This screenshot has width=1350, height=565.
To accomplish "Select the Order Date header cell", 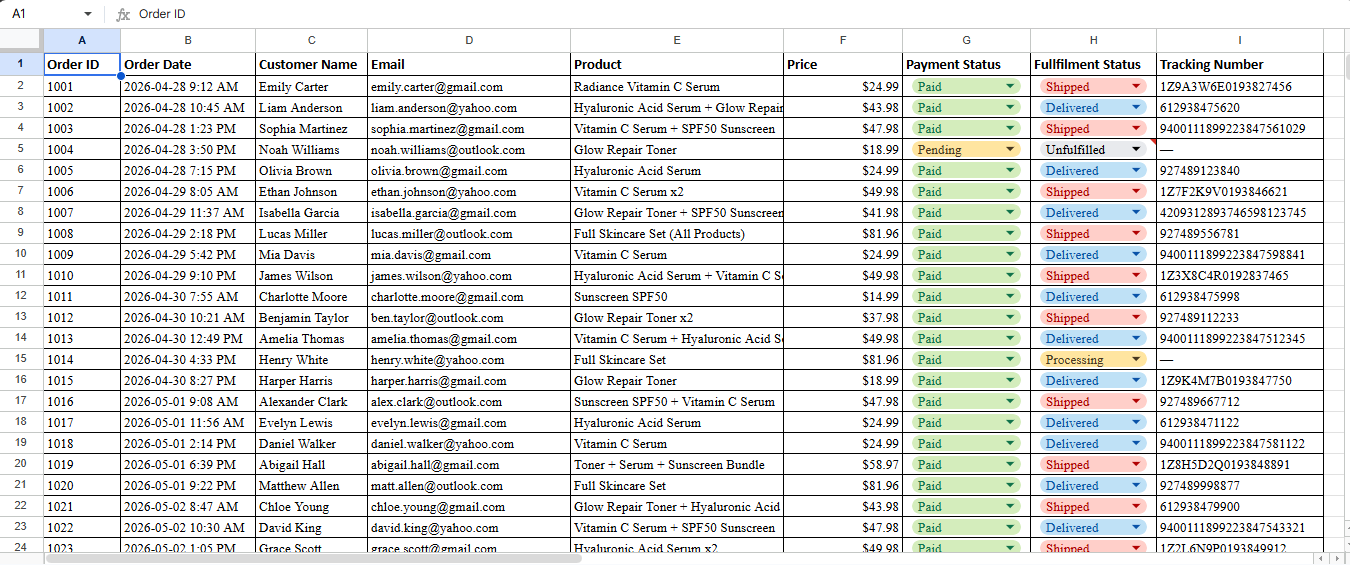I will (188, 64).
